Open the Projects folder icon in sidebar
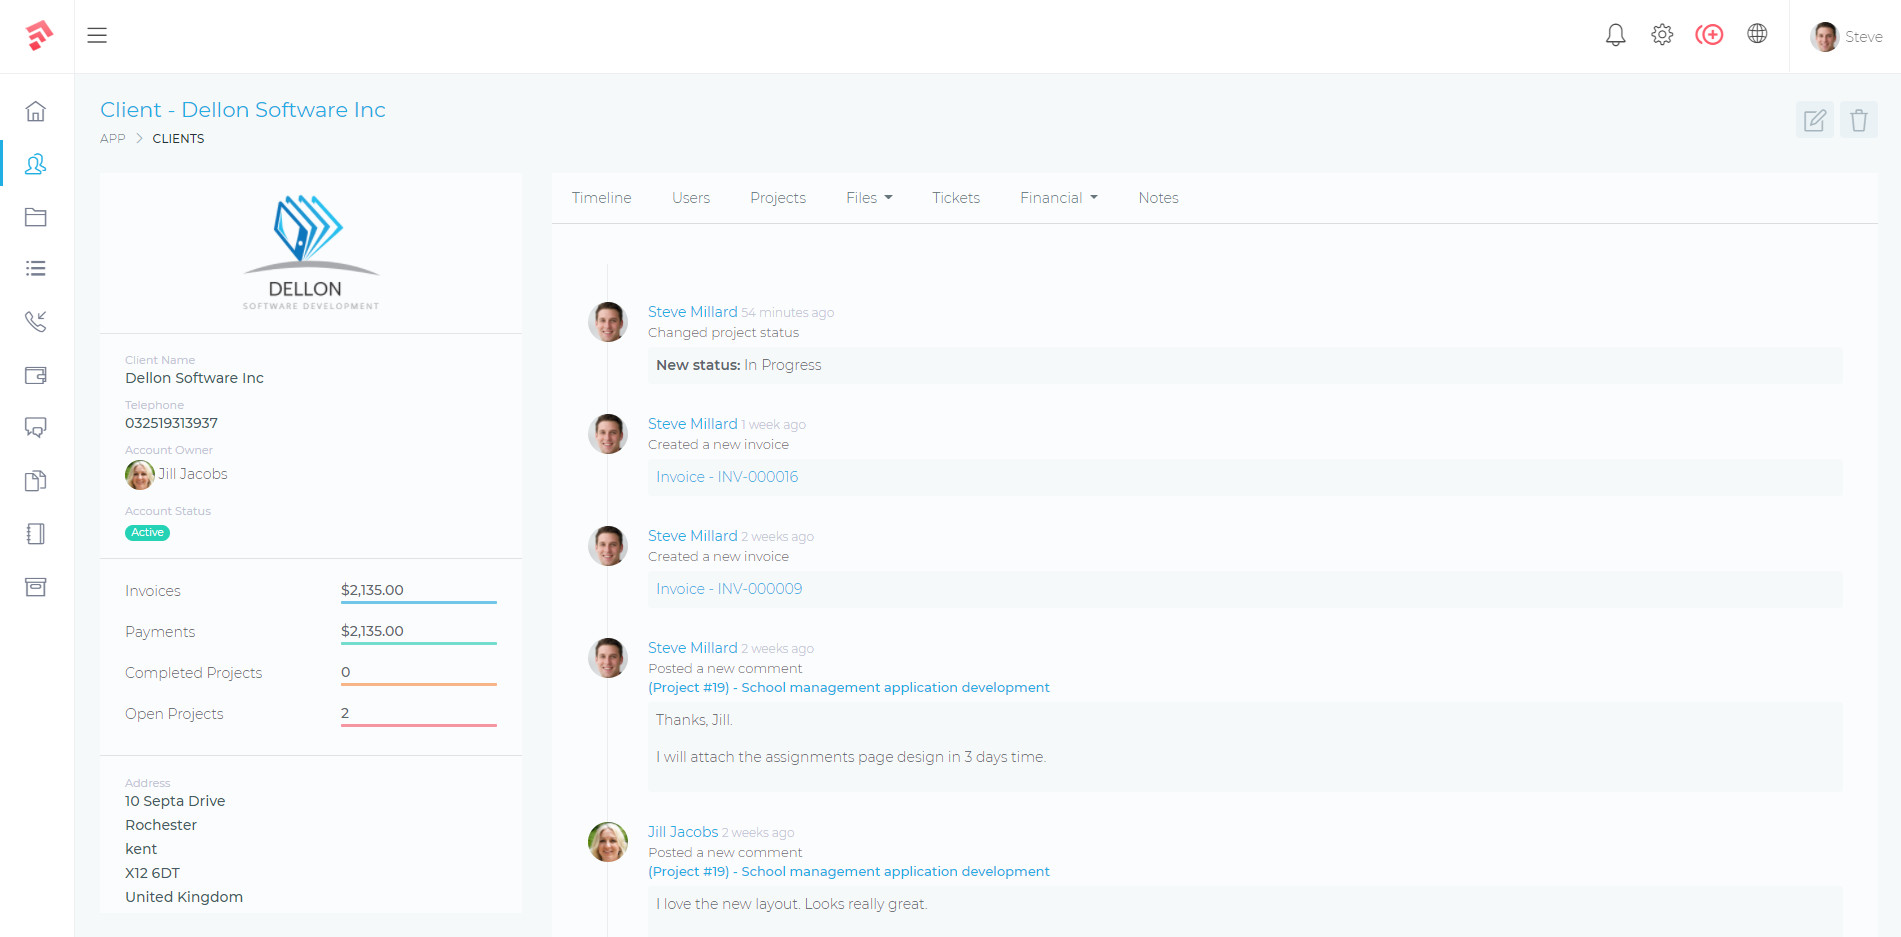 pyautogui.click(x=35, y=217)
